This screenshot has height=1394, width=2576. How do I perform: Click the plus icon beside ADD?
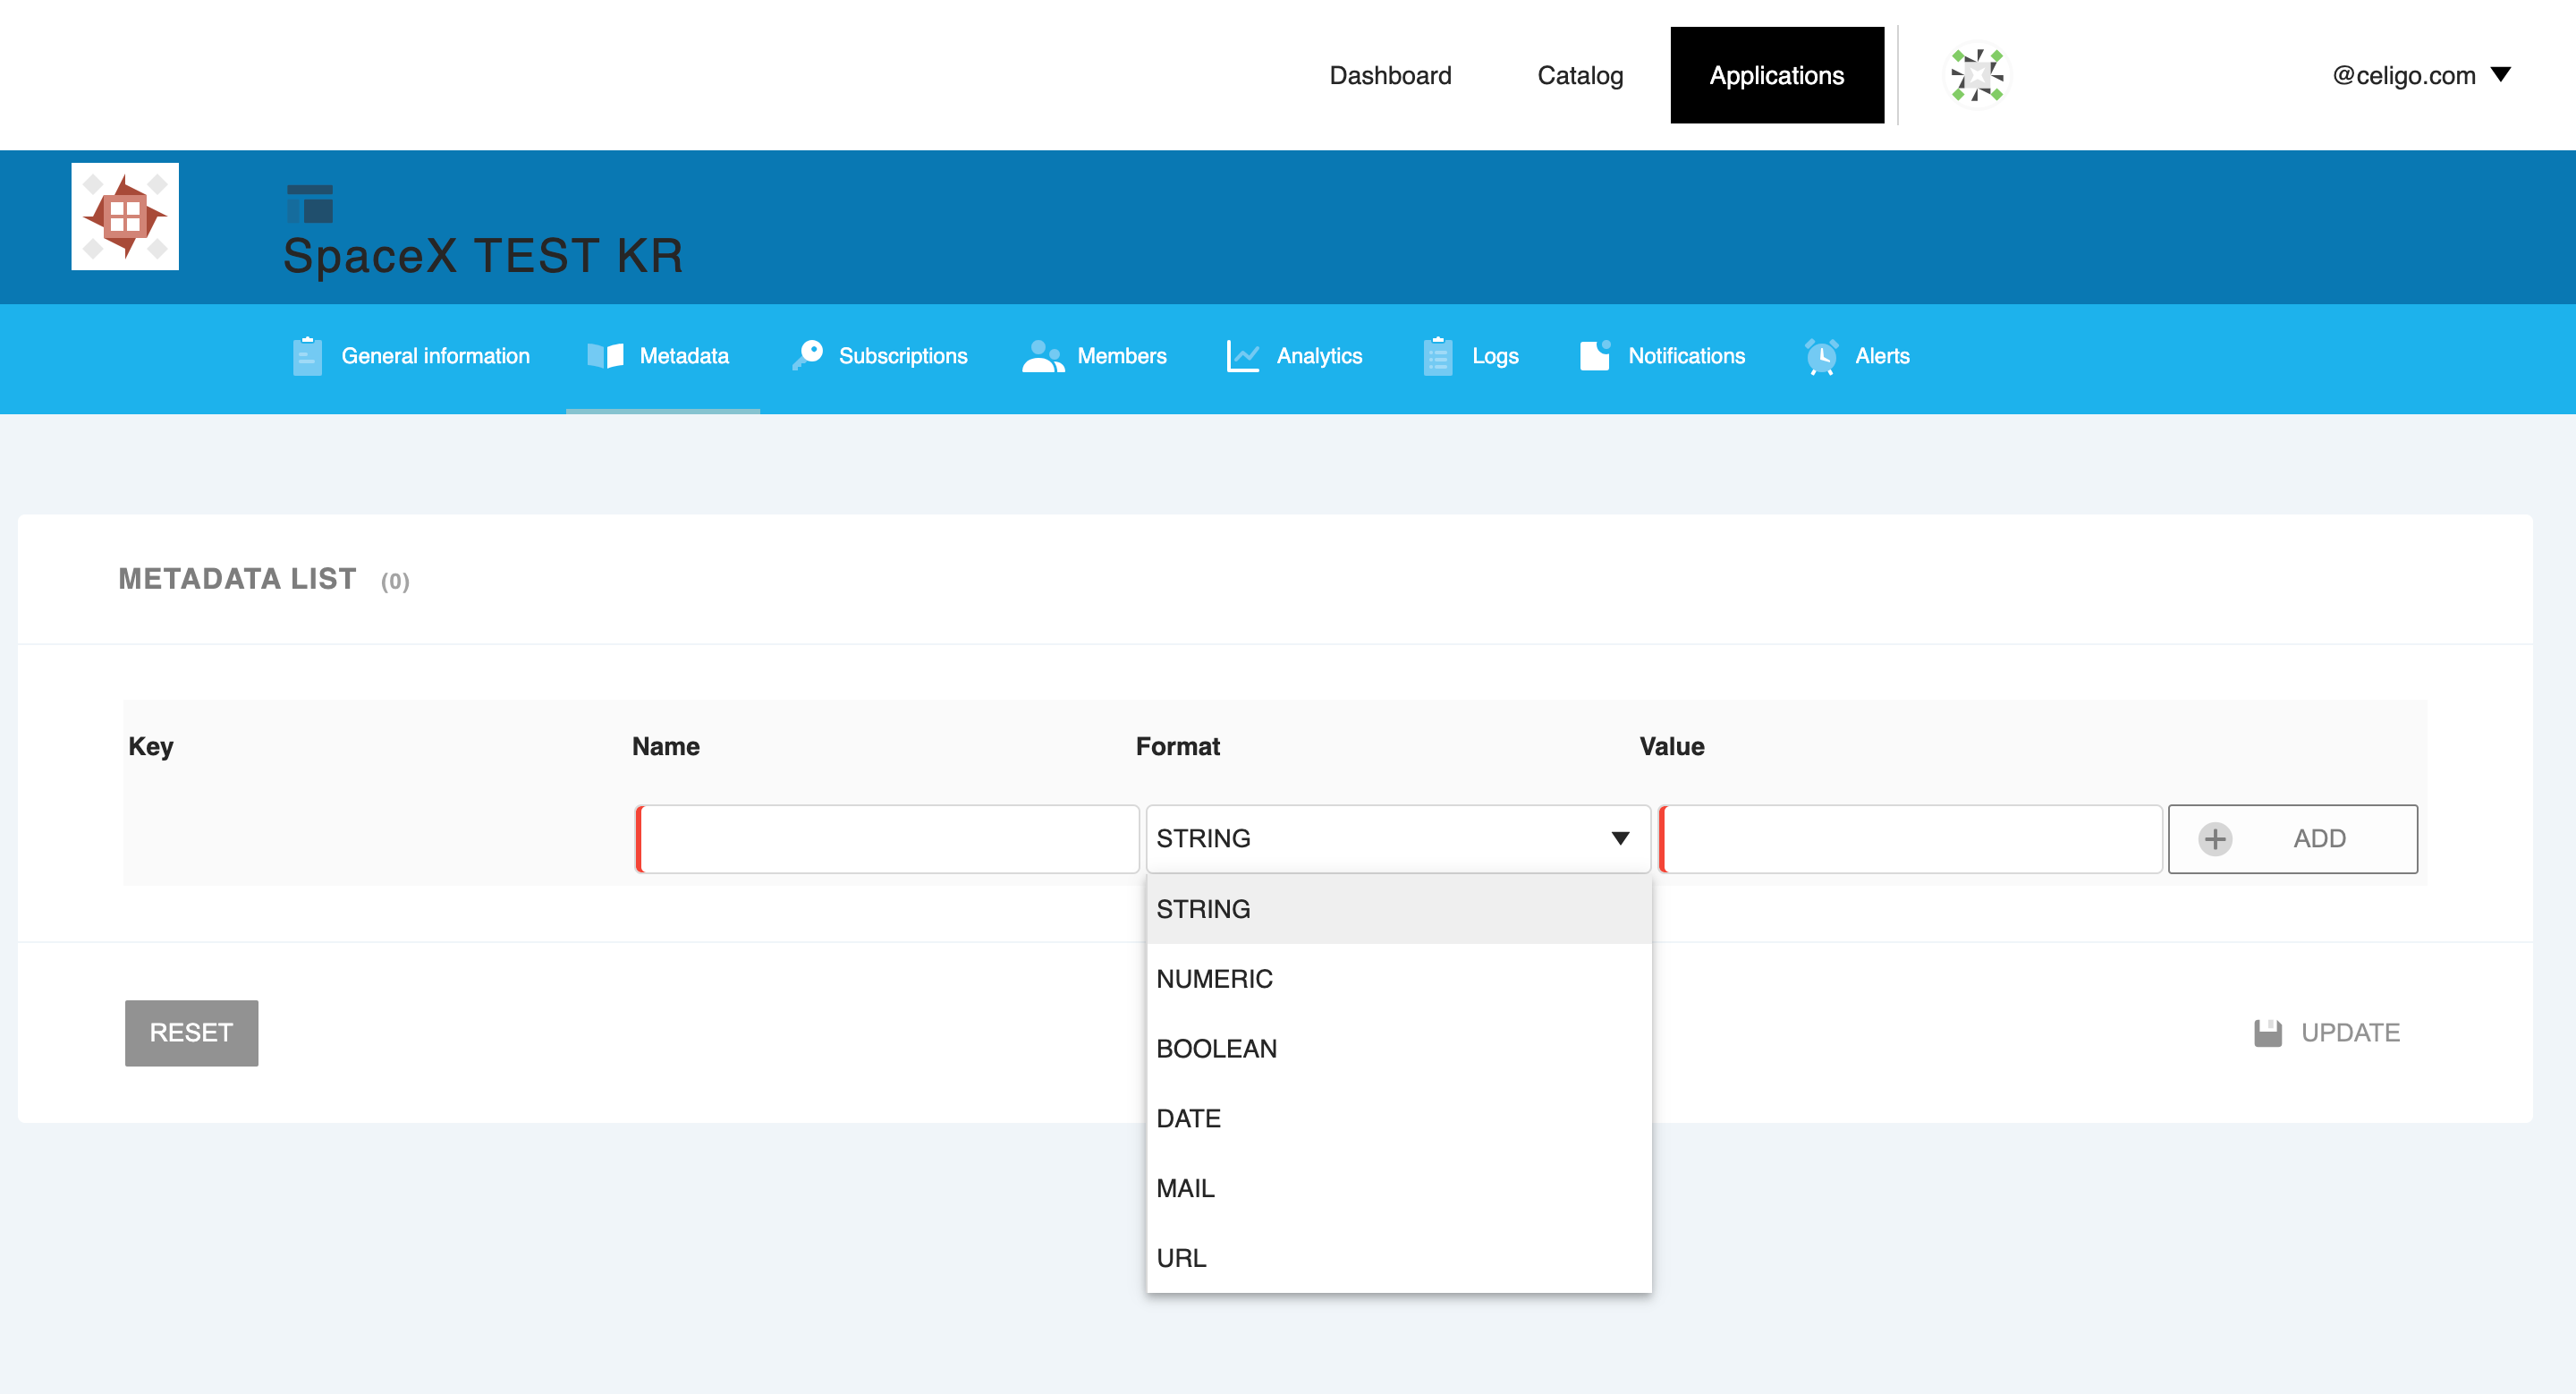[2213, 839]
